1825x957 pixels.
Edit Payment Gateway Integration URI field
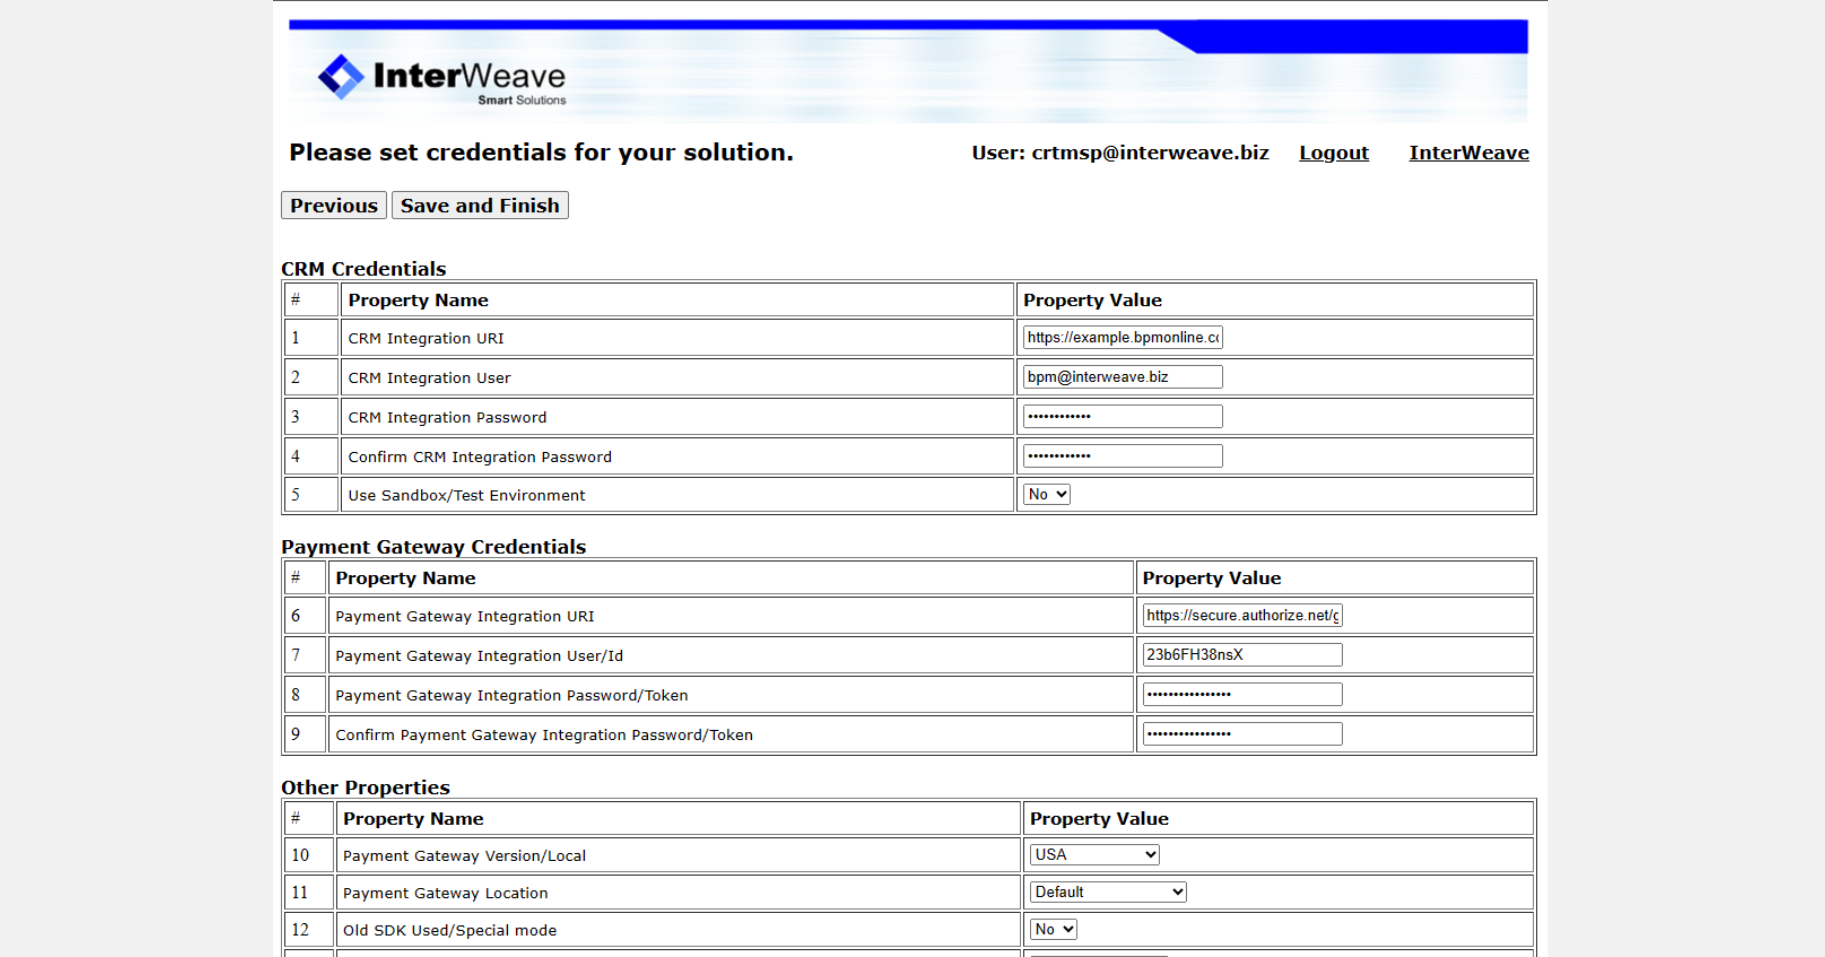(1242, 615)
